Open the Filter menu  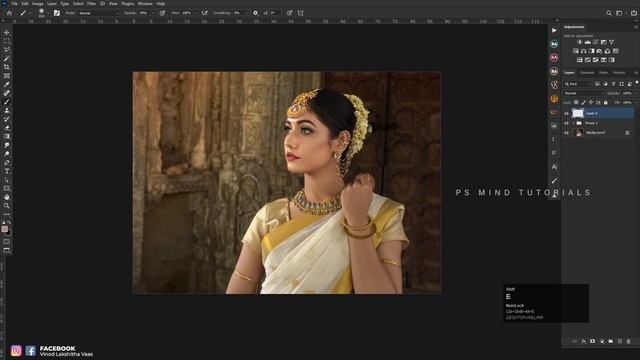point(91,4)
